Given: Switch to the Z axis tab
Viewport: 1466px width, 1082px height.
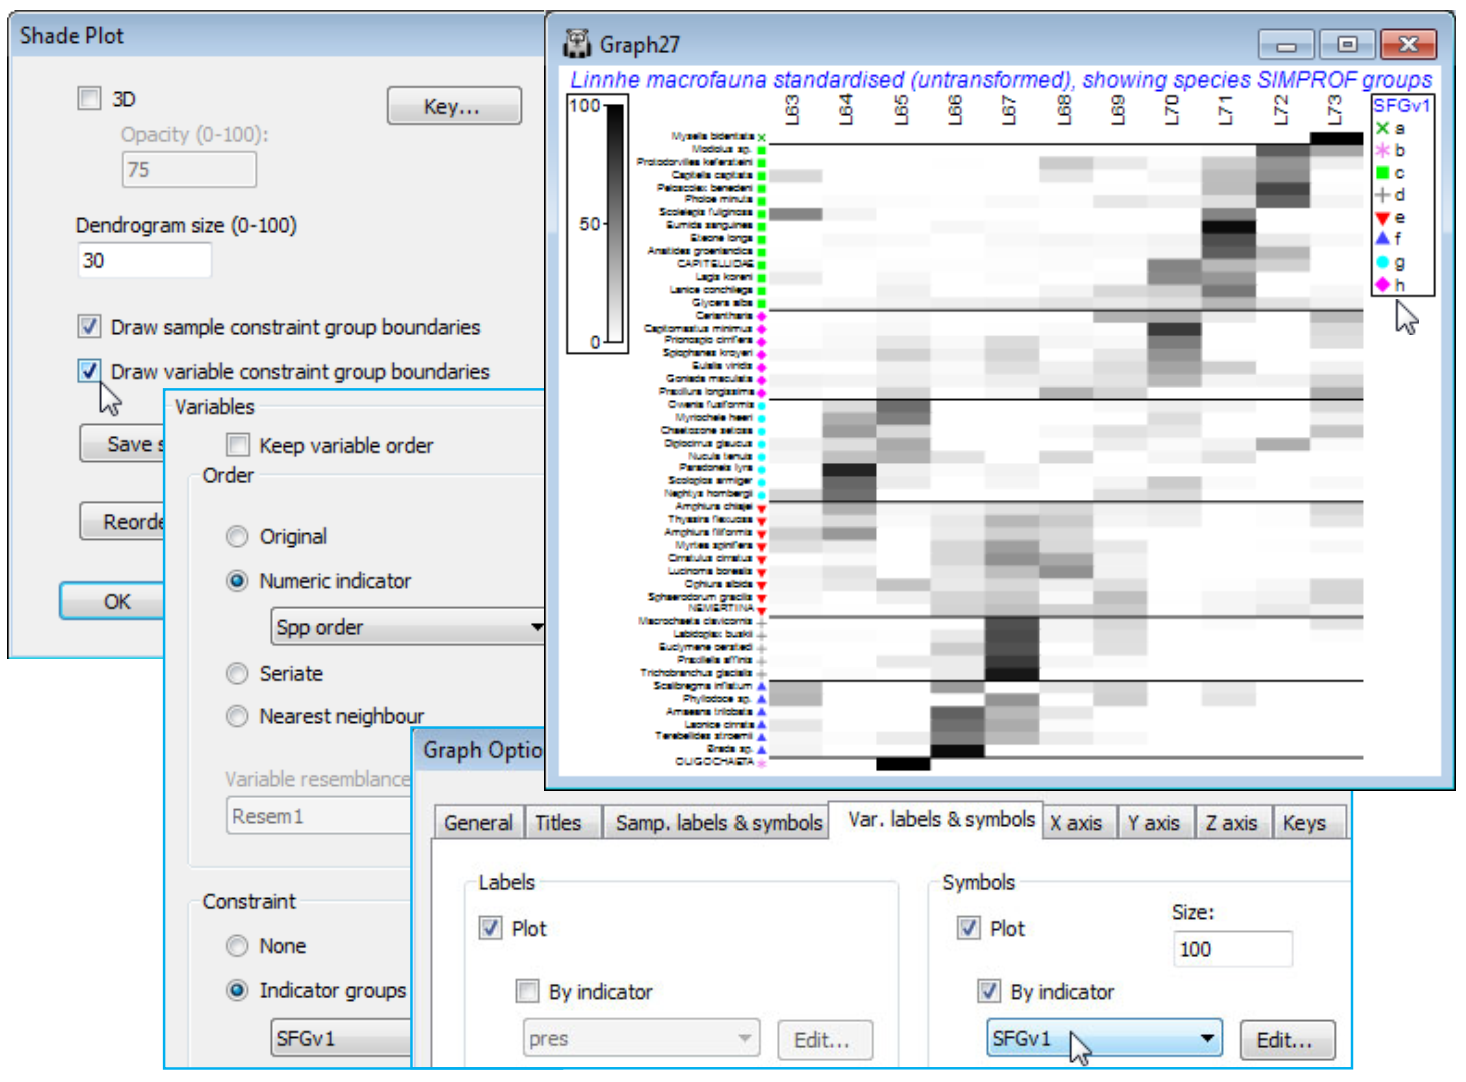Looking at the screenshot, I should [1232, 823].
